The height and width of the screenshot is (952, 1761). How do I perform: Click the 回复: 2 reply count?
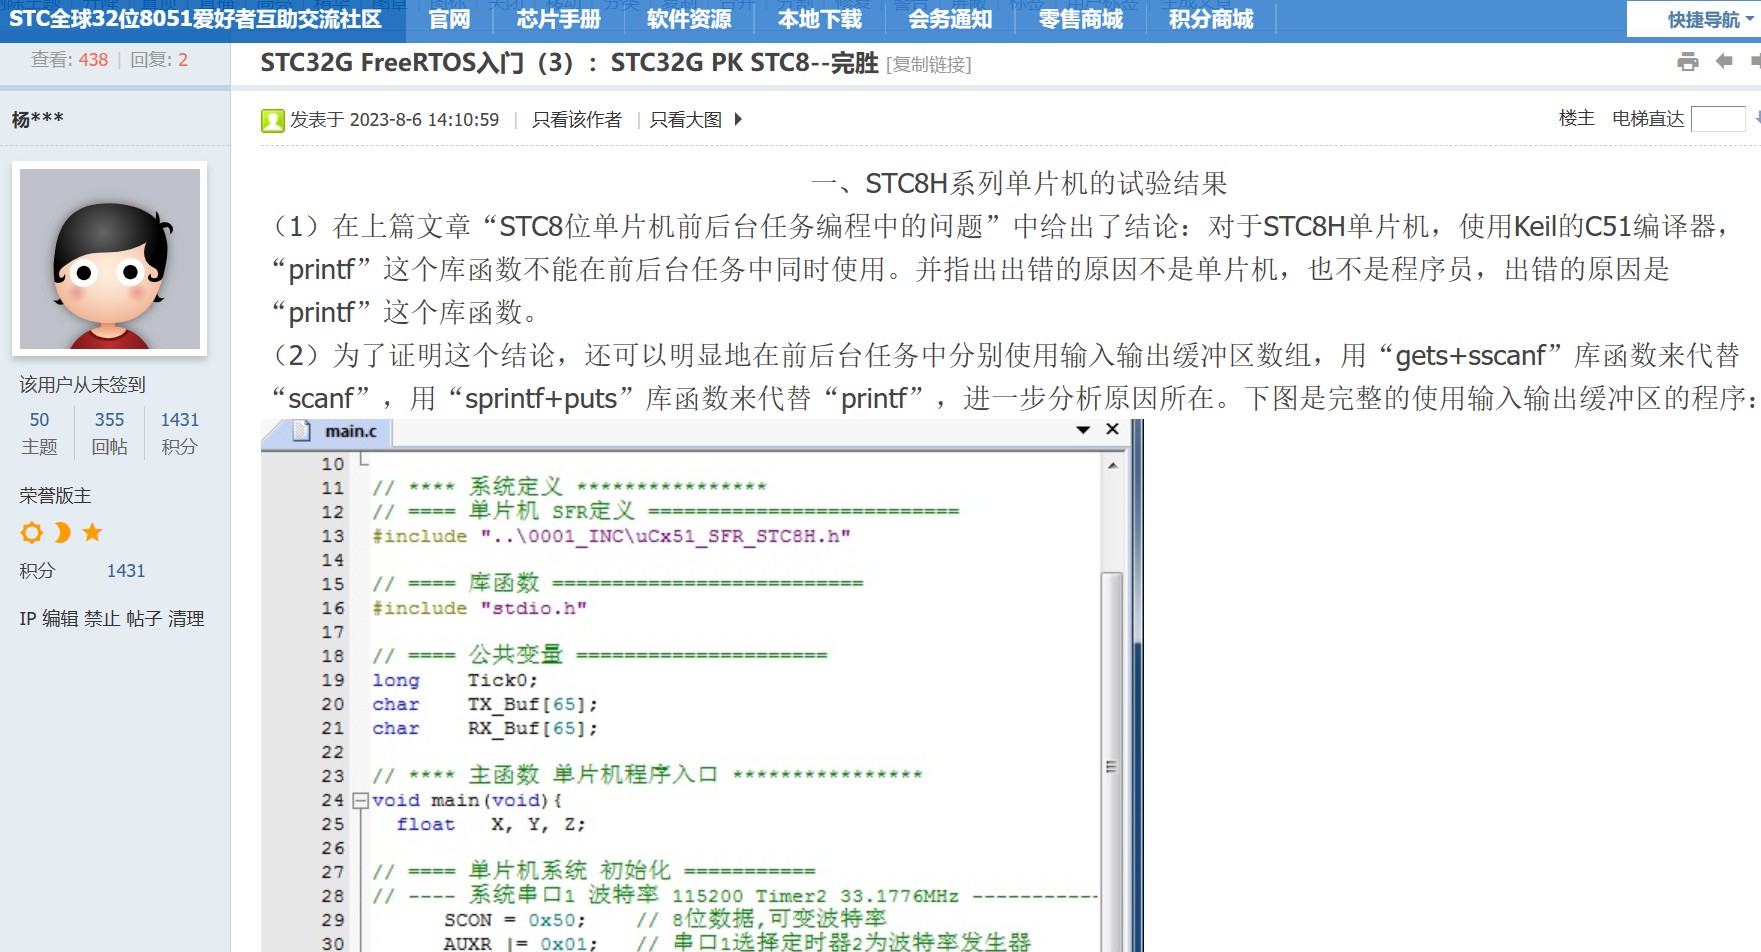coord(159,60)
